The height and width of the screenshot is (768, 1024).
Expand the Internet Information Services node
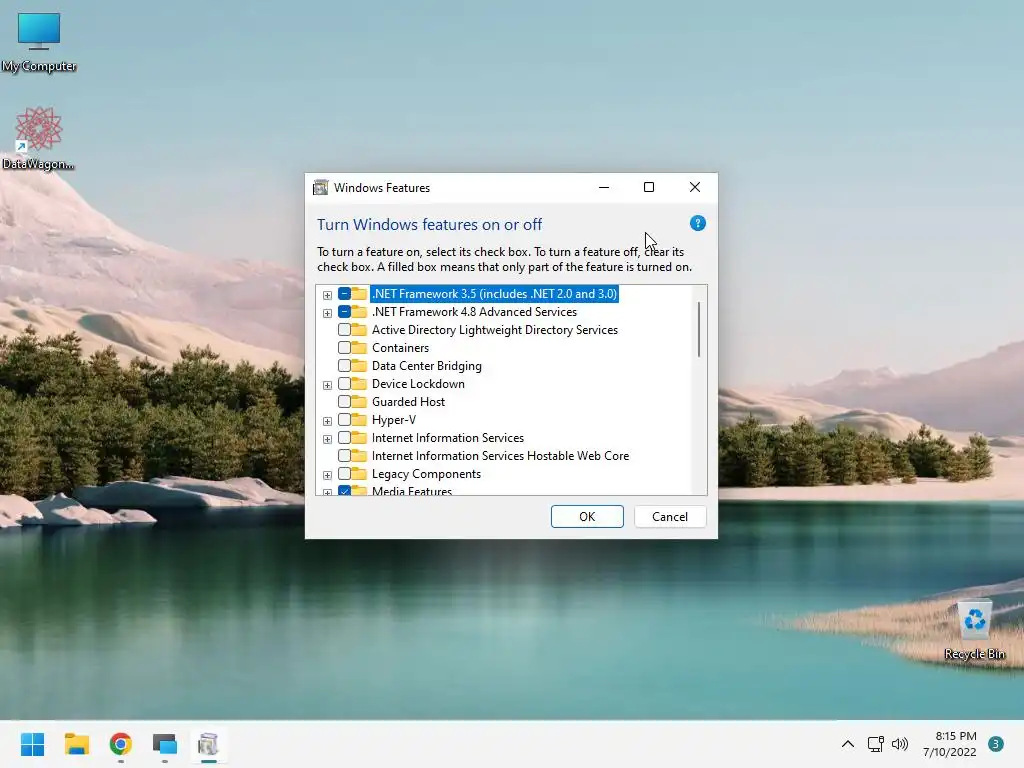point(327,439)
